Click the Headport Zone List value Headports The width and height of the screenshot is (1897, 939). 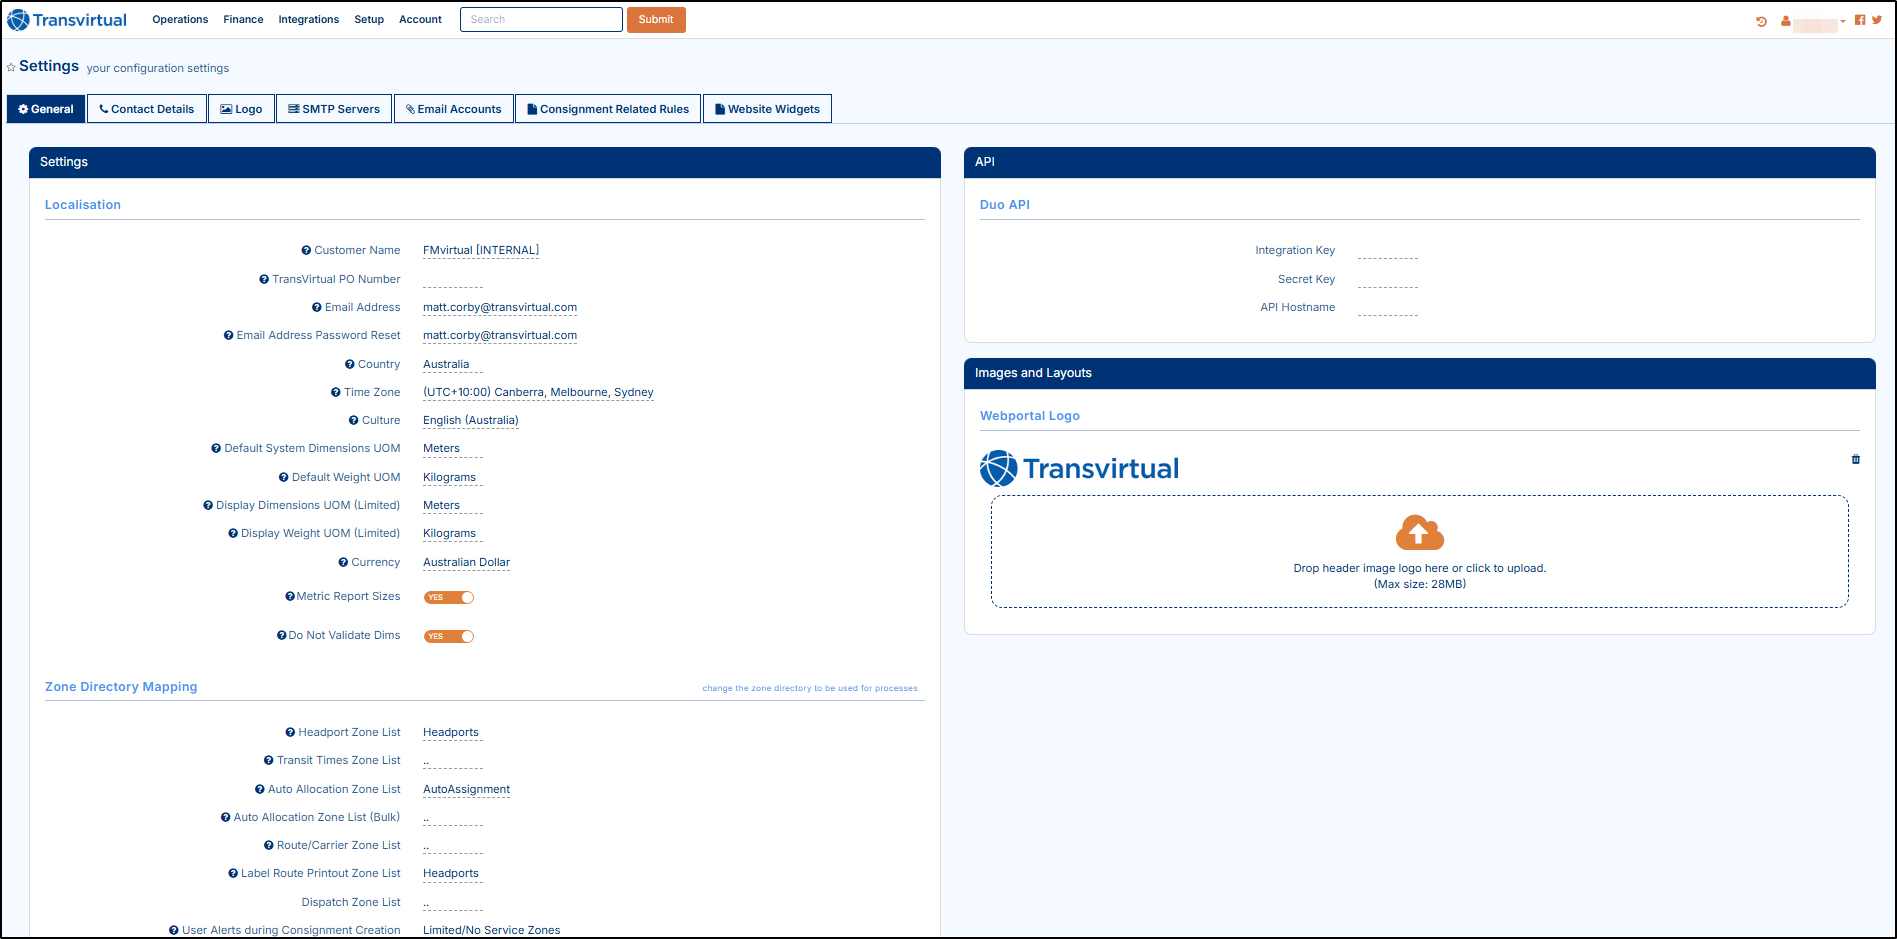click(x=451, y=733)
